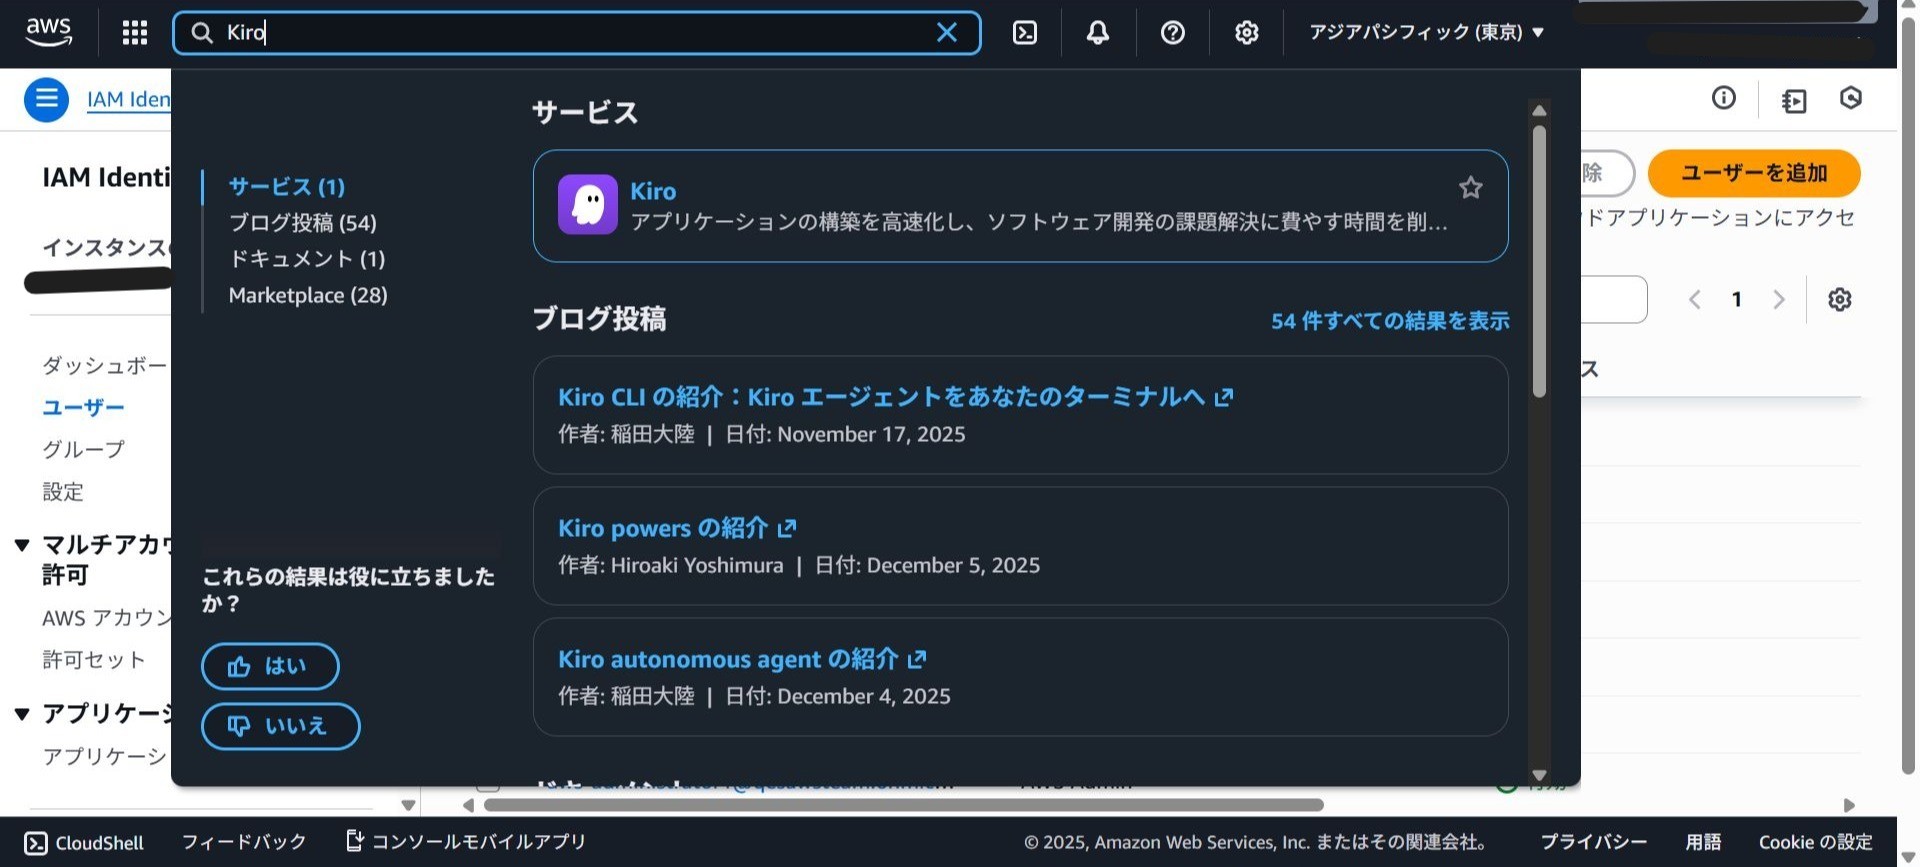
Task: Click the いいえ thumbs-down feedback button
Action: click(x=280, y=726)
